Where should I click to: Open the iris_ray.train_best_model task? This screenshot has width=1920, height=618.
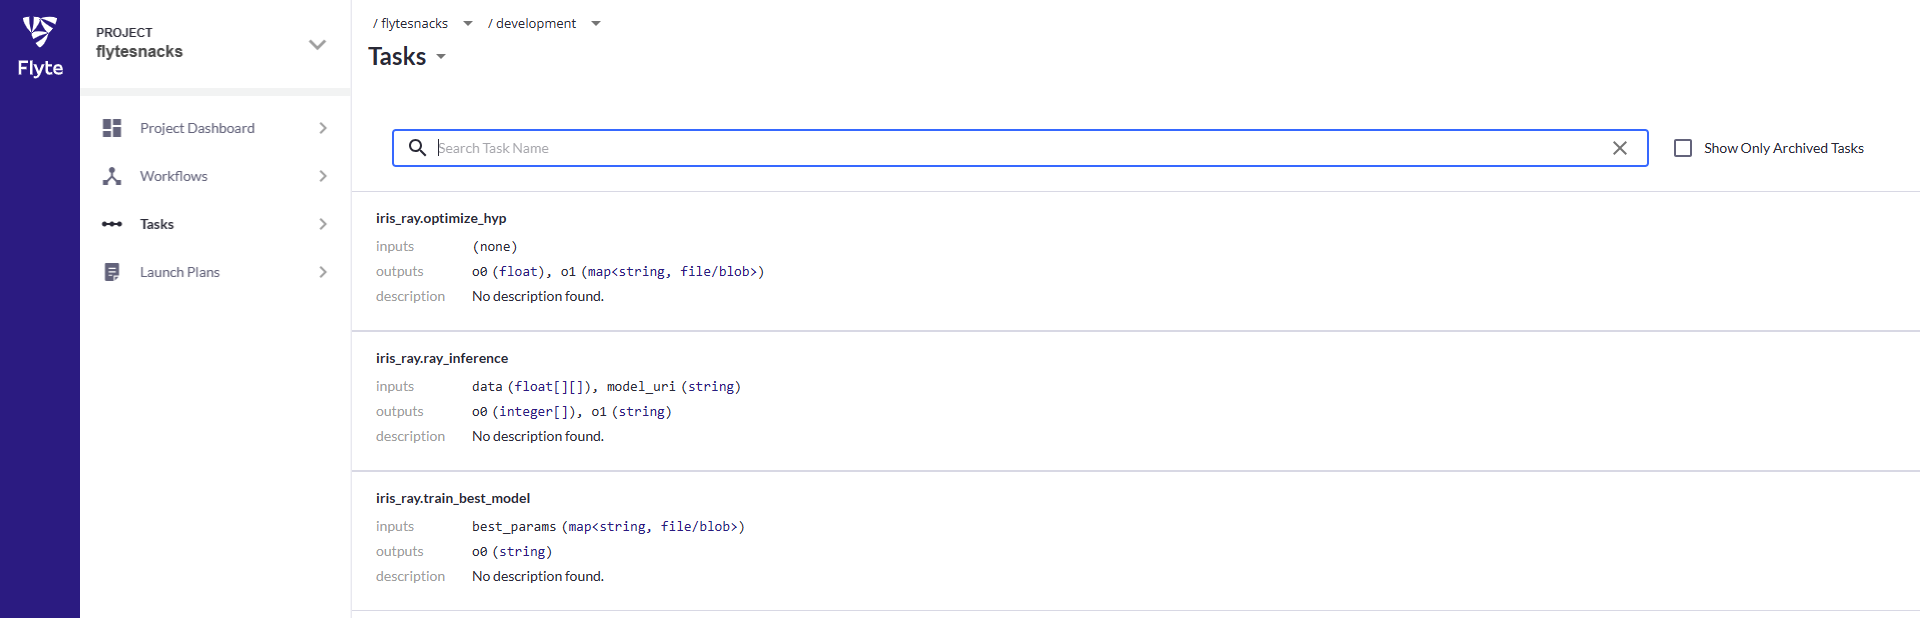(x=453, y=498)
